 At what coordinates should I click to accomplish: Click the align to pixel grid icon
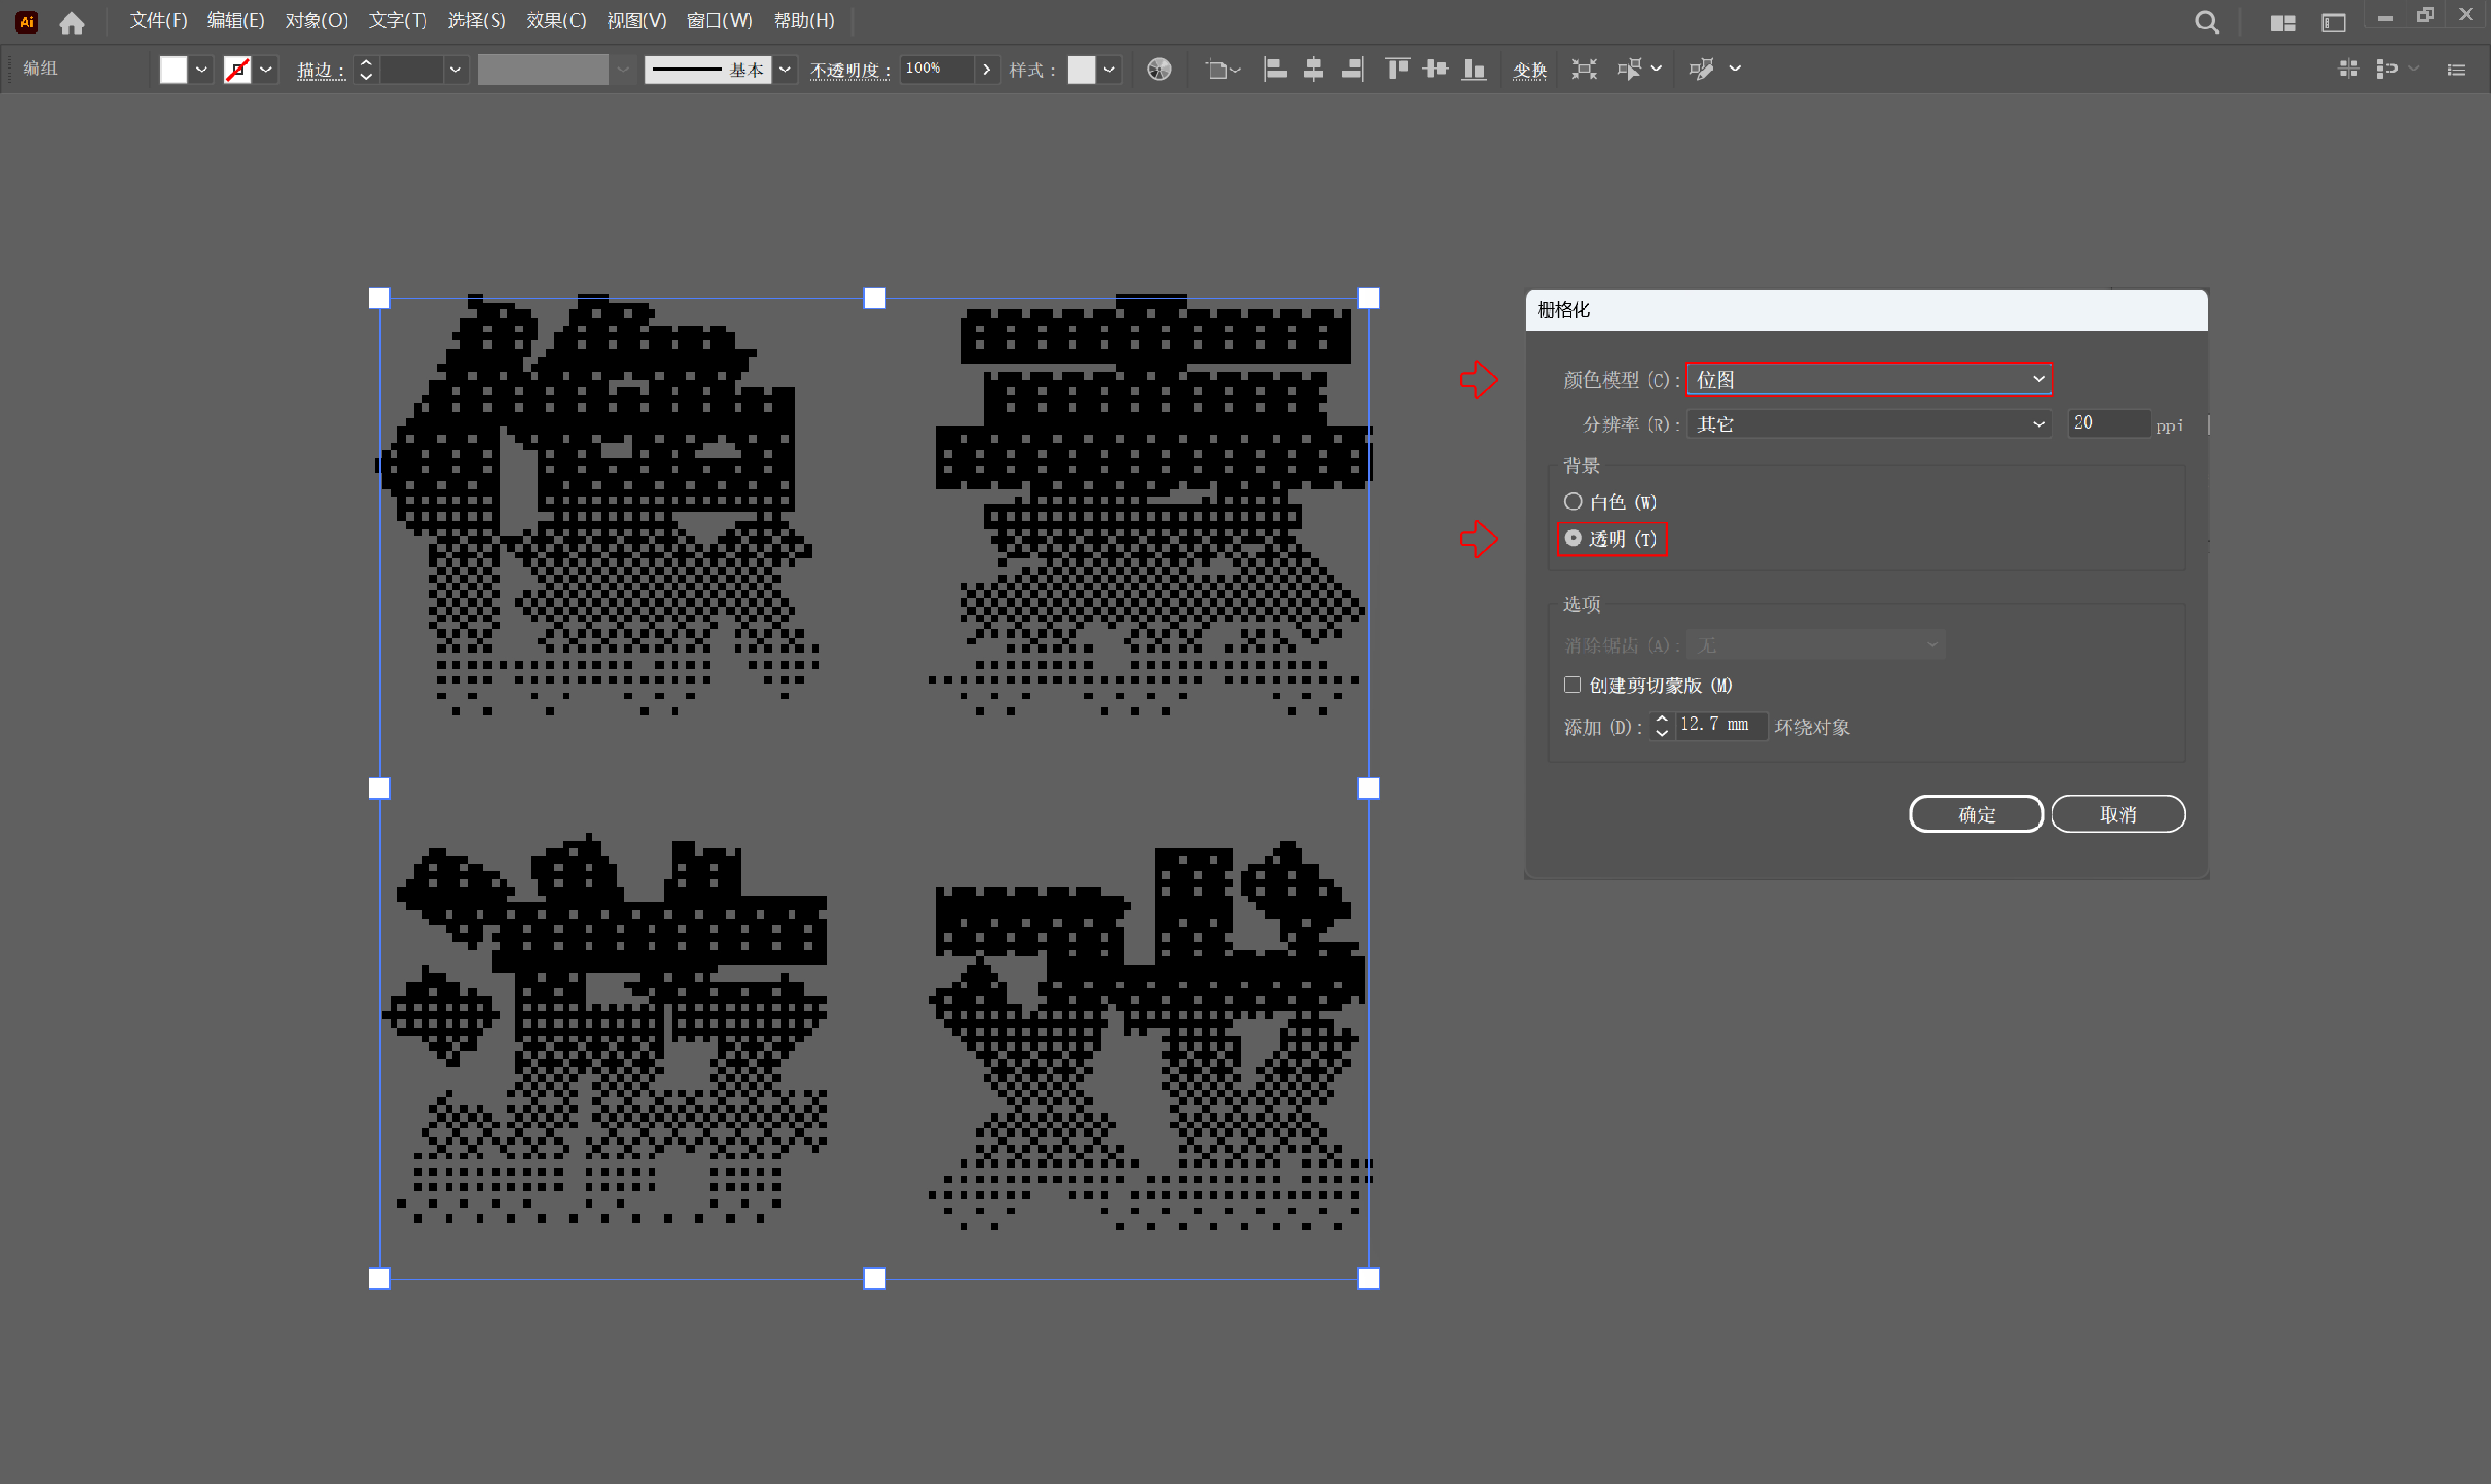click(2348, 68)
